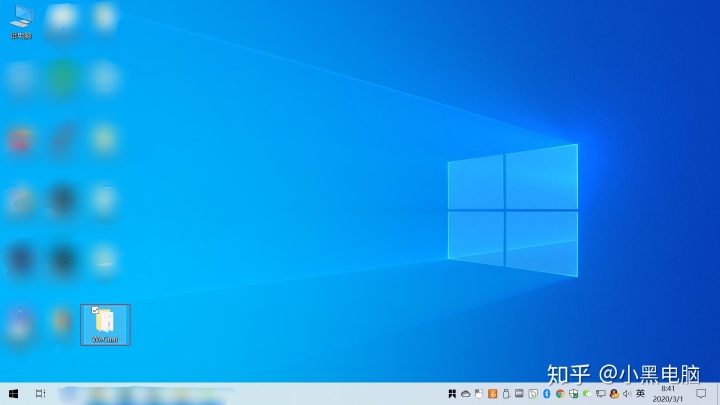Click the white mouse-shaped tray icon

[479, 394]
